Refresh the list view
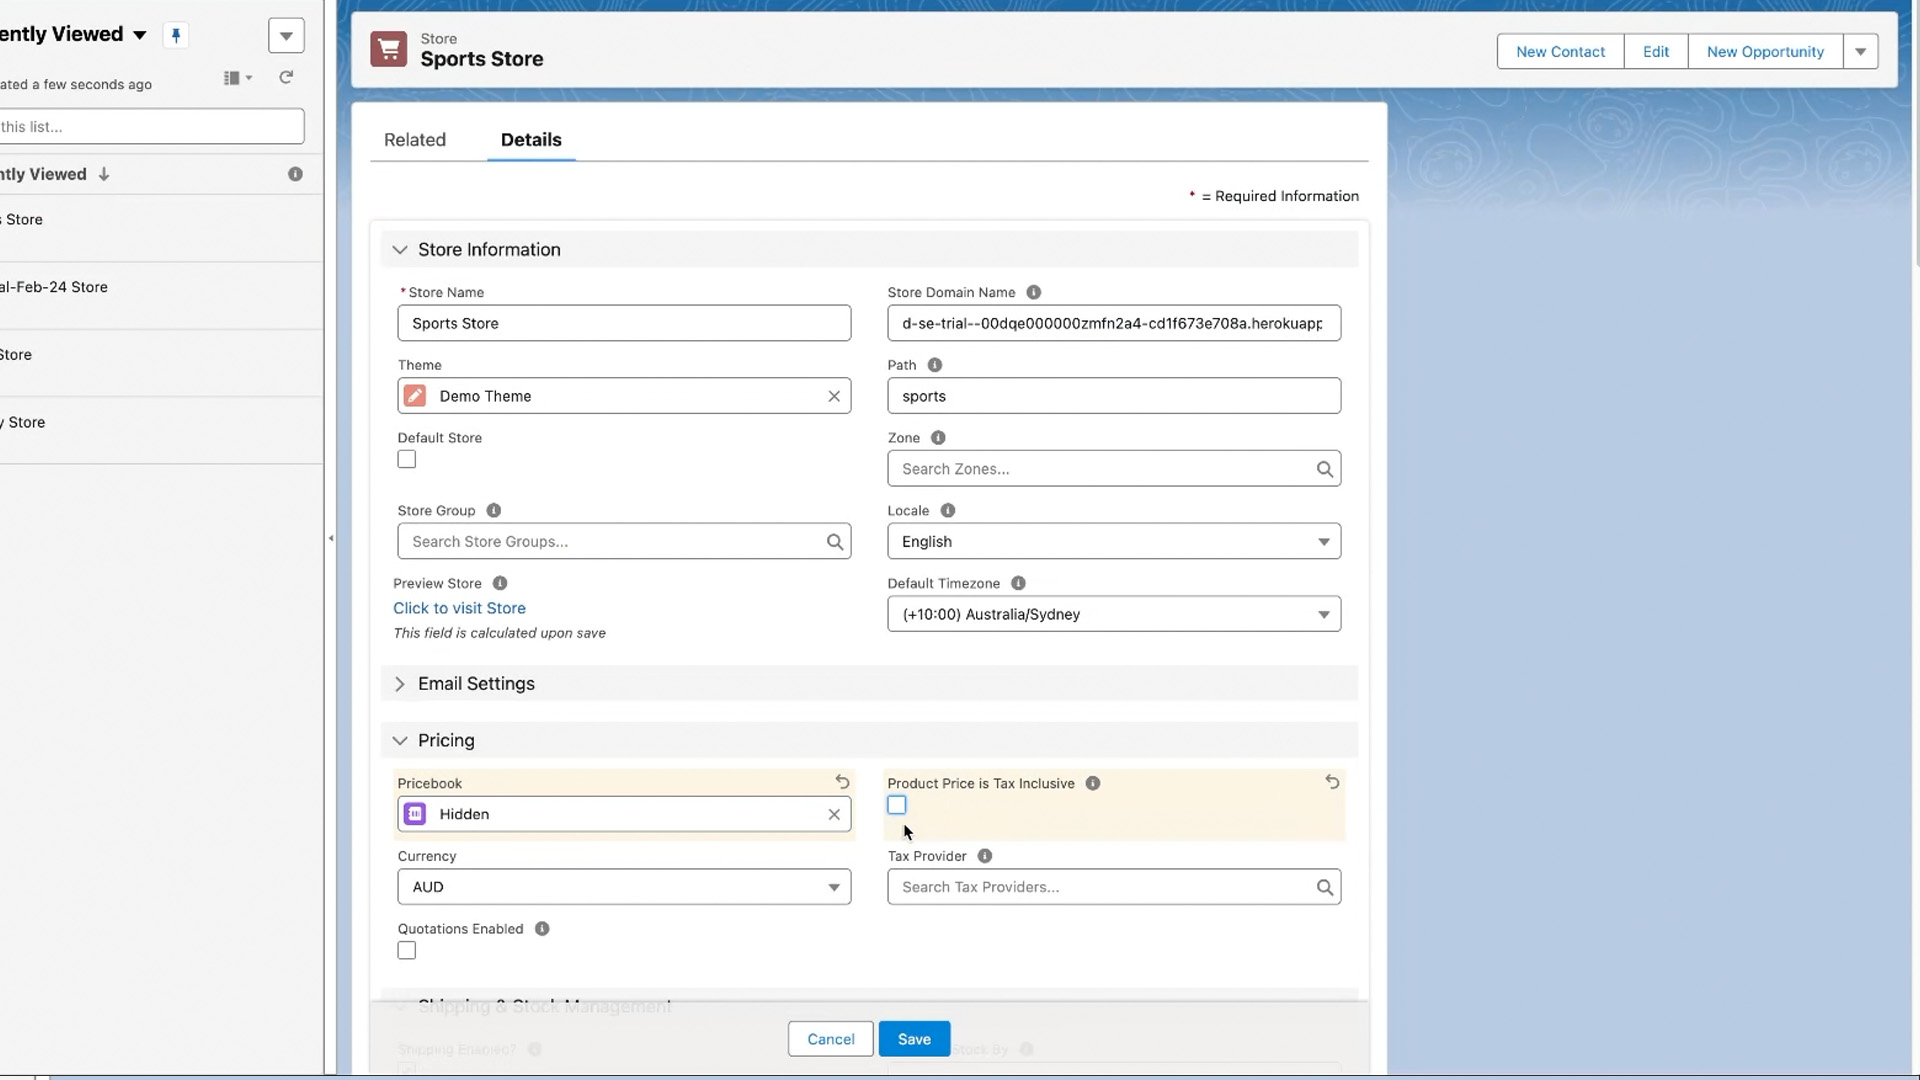The height and width of the screenshot is (1080, 1920). coord(286,77)
